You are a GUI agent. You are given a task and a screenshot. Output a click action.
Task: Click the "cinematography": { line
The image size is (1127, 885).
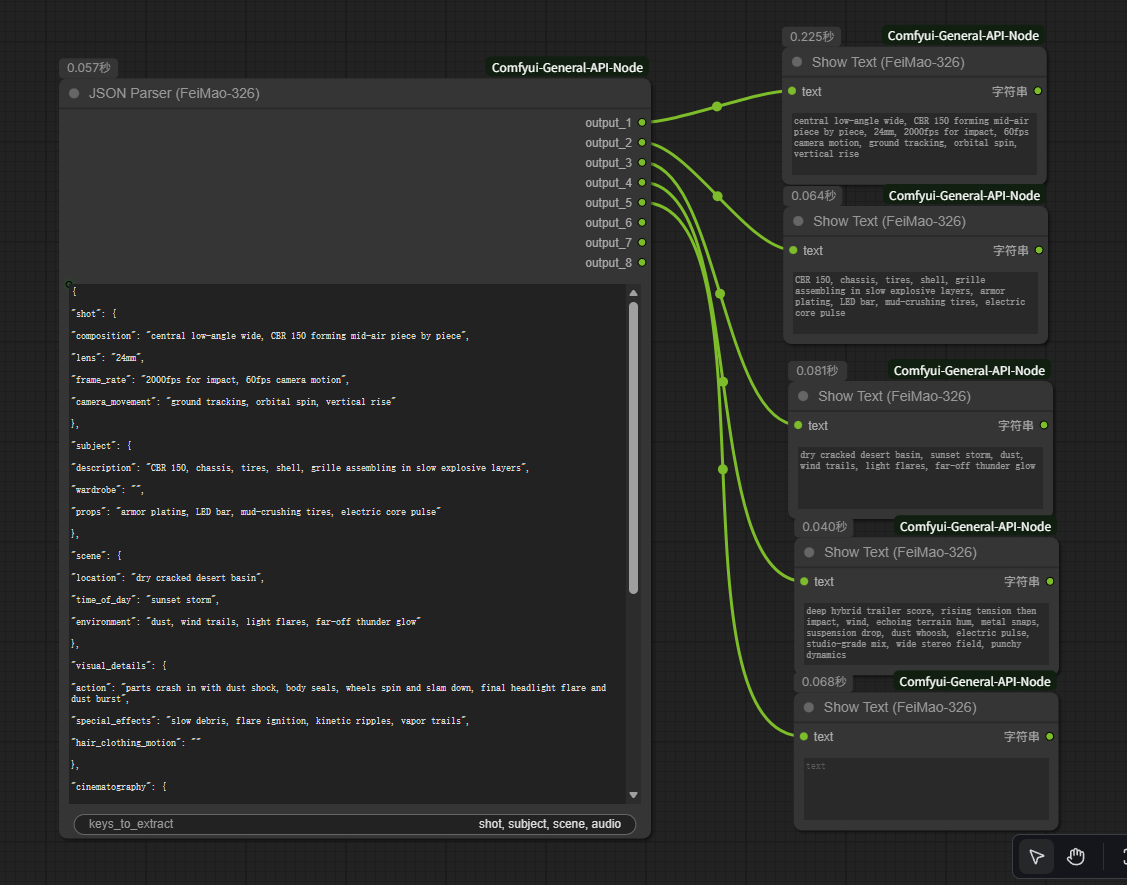[x=119, y=787]
